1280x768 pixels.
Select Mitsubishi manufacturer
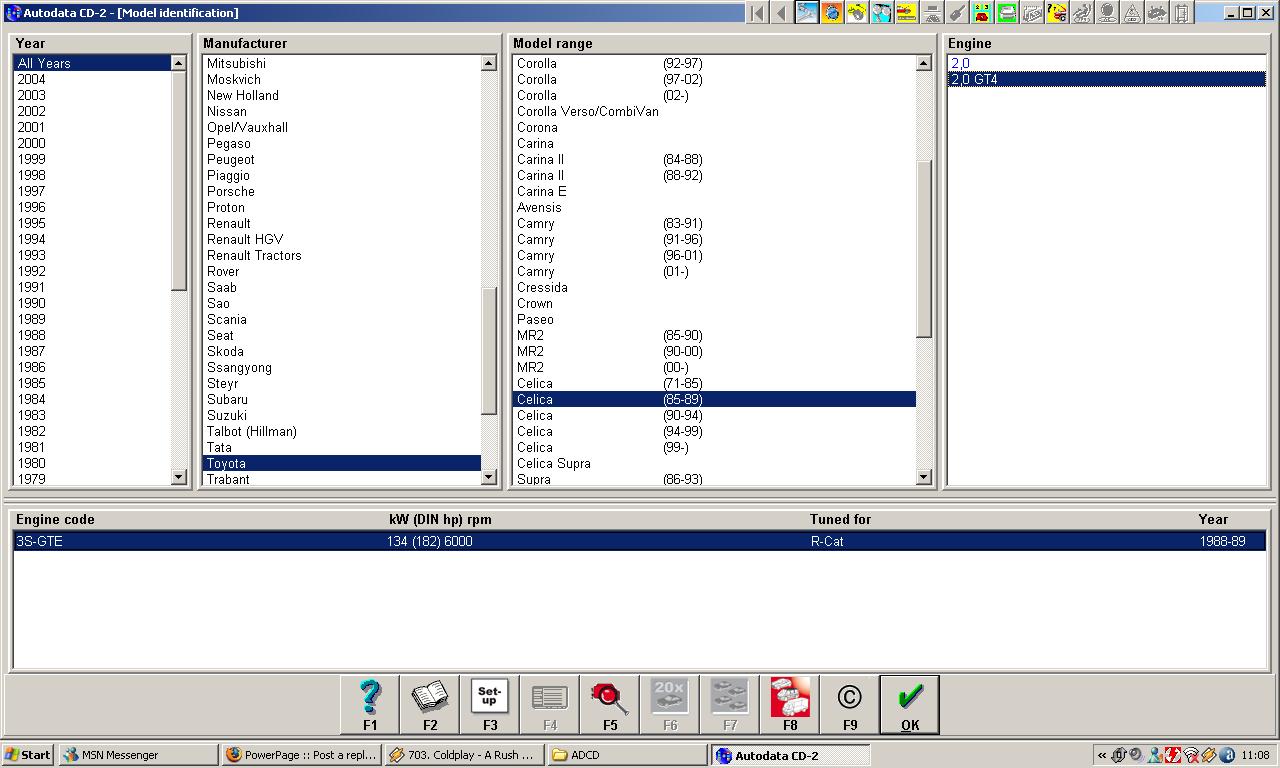(342, 63)
